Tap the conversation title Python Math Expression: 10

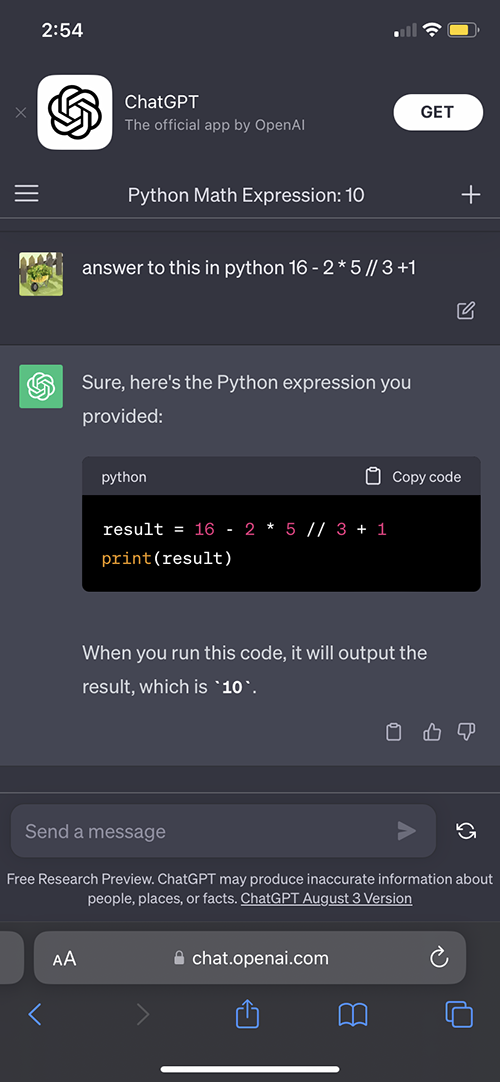pos(246,195)
